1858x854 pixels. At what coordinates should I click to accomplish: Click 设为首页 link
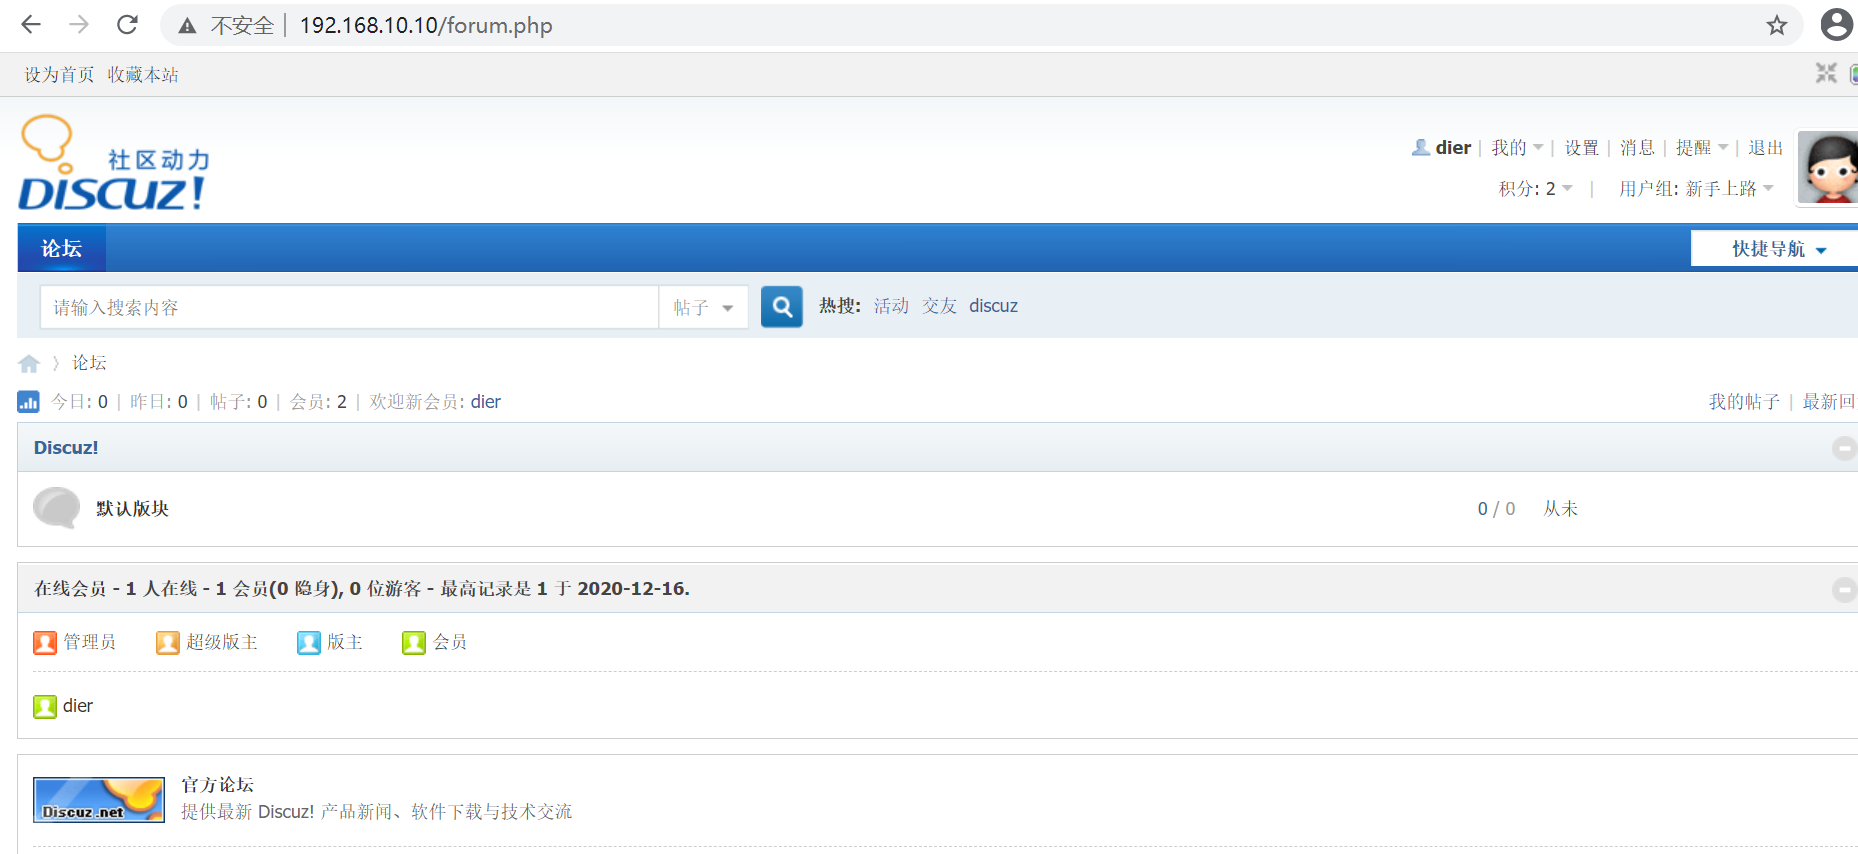pos(60,75)
